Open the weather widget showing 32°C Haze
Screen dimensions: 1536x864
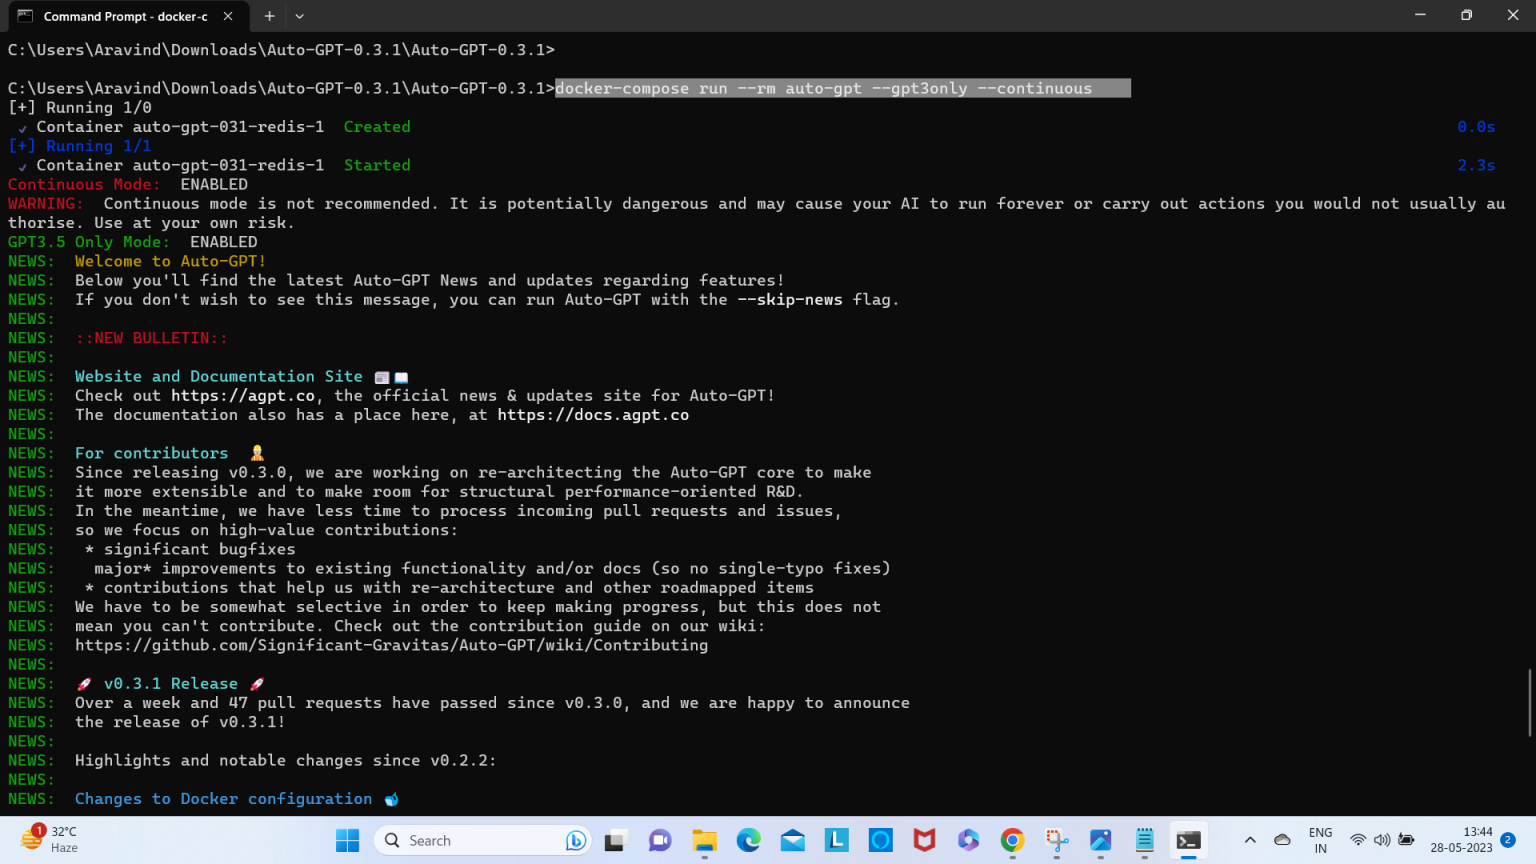50,840
